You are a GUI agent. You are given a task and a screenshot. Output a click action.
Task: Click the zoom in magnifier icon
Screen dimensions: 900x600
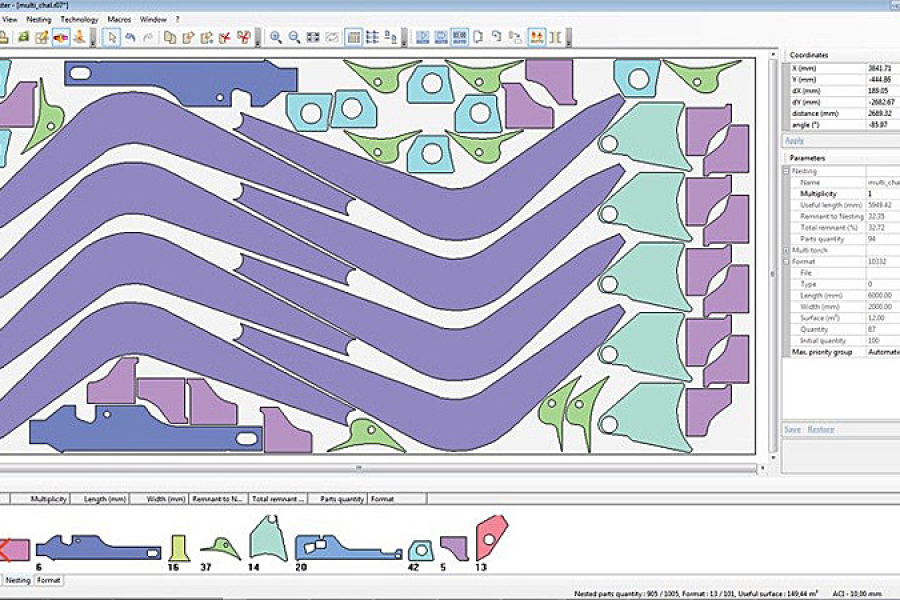[276, 37]
